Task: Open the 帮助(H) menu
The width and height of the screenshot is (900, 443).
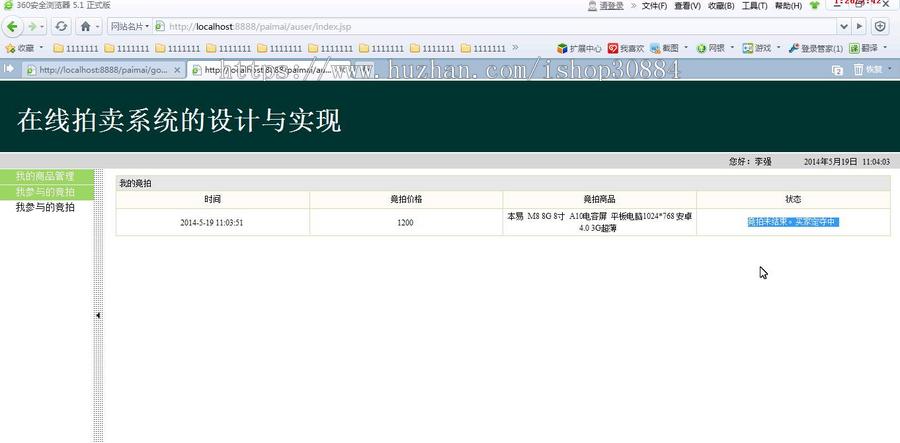Action: (788, 6)
